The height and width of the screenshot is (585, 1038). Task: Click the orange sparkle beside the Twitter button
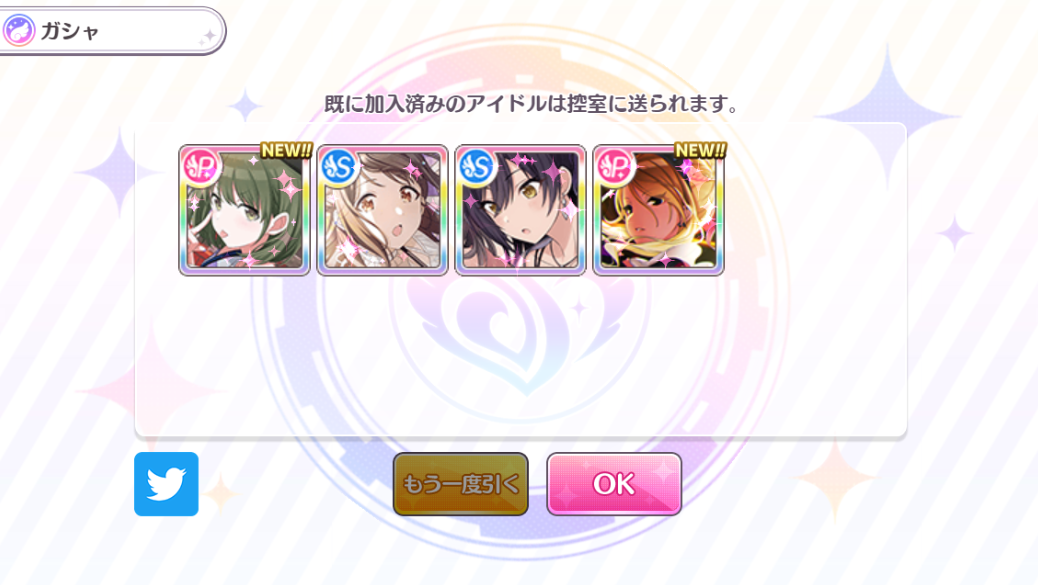220,492
